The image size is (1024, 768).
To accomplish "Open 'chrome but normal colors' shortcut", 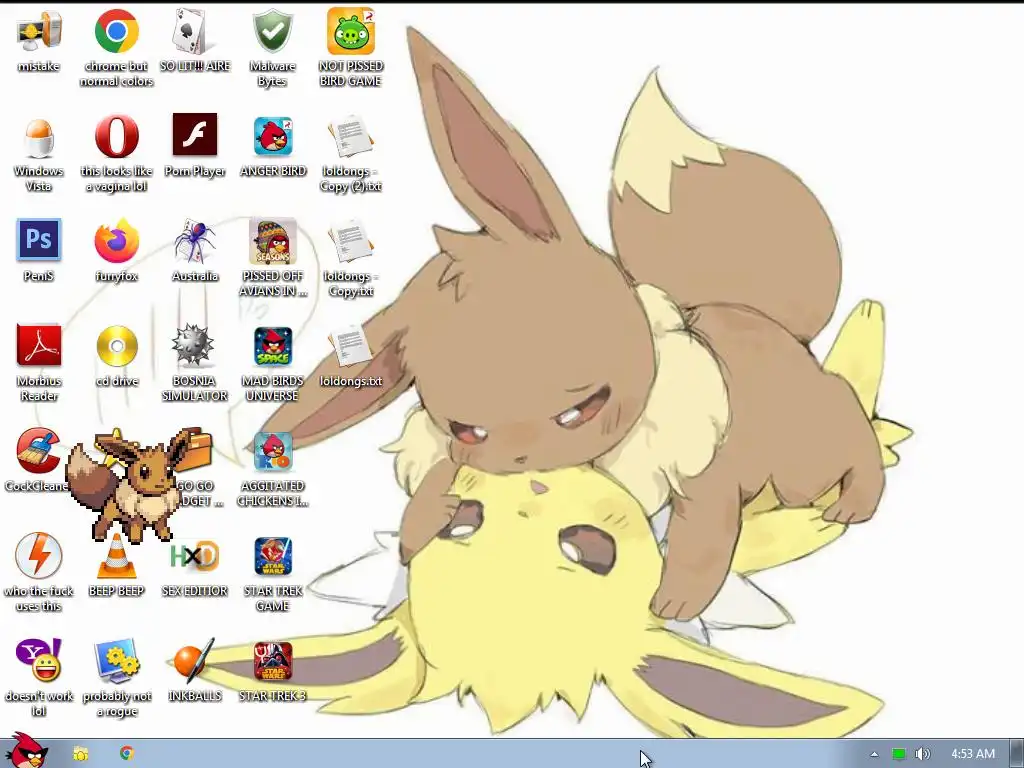I will tap(116, 31).
